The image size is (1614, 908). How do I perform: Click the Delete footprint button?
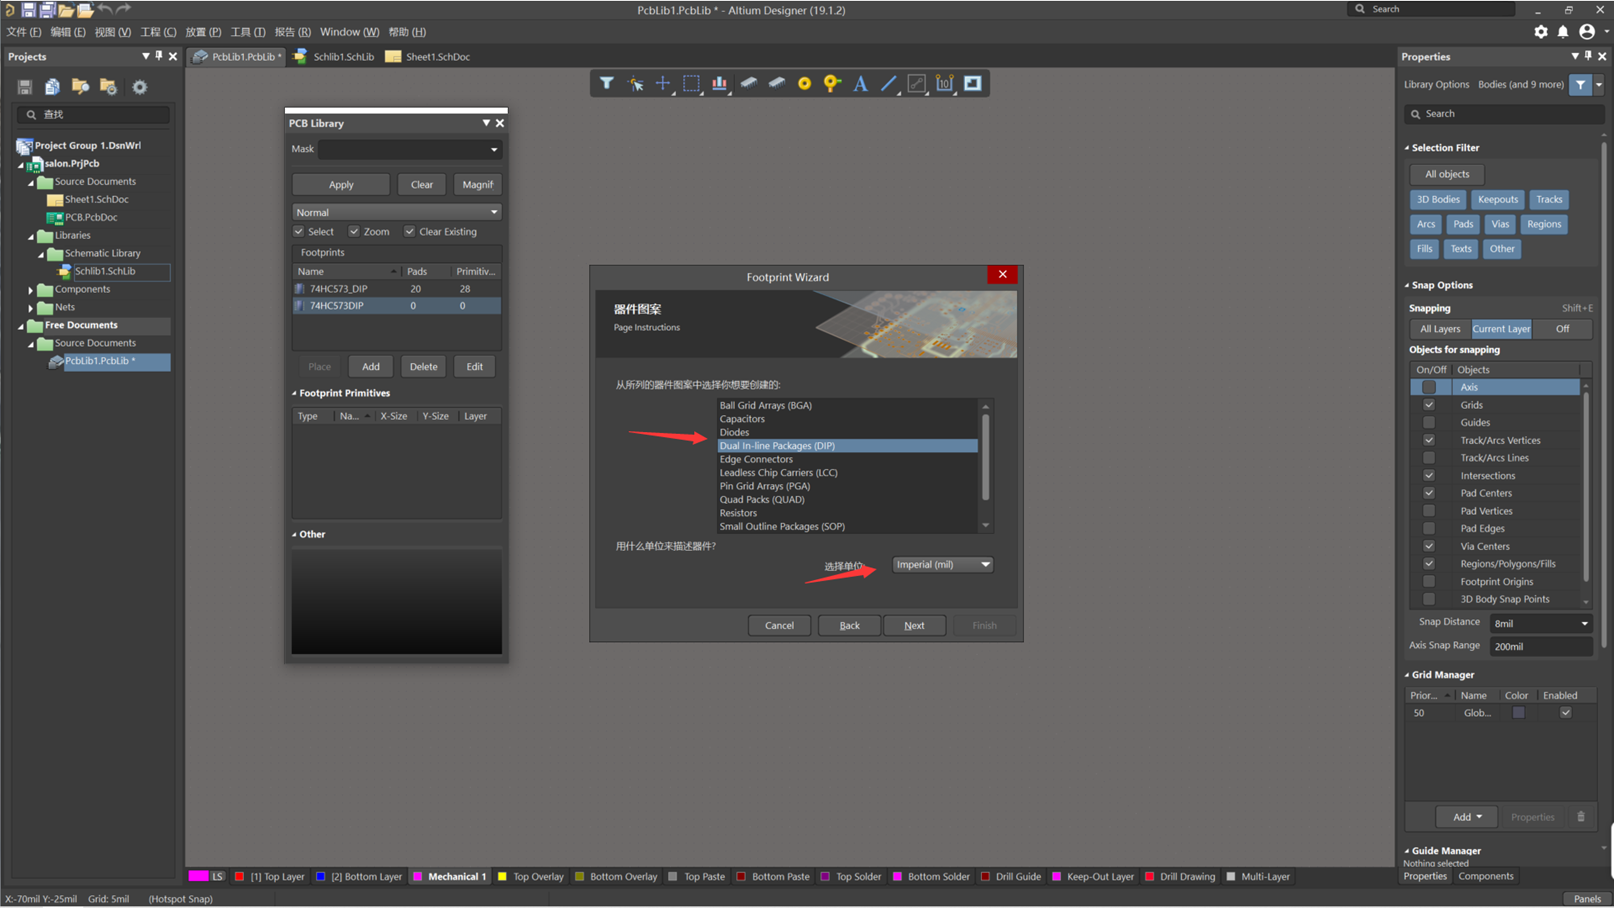click(423, 366)
